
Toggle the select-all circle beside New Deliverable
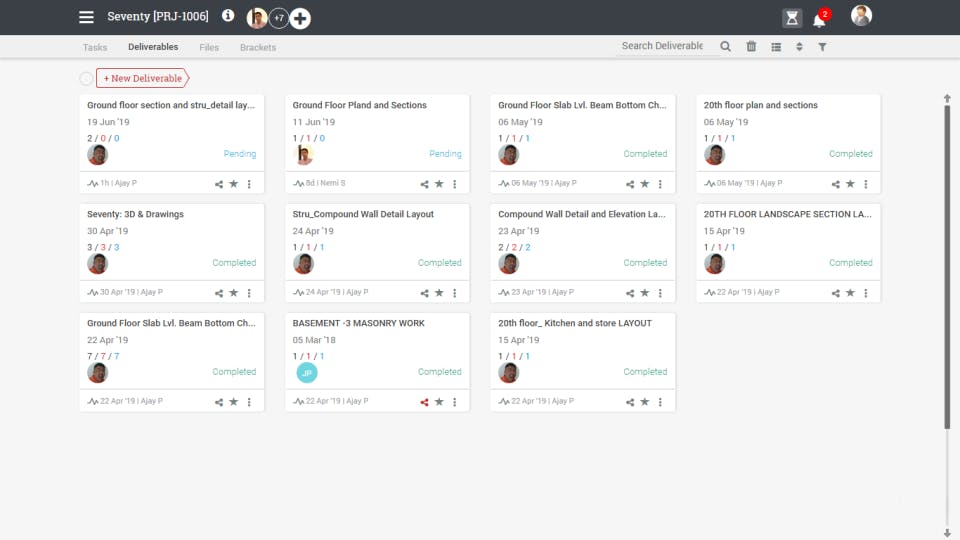(86, 78)
